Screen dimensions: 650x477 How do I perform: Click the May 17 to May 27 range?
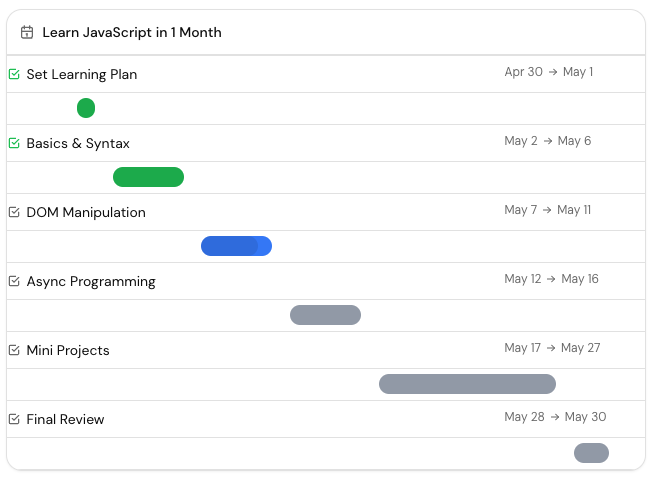tap(552, 348)
